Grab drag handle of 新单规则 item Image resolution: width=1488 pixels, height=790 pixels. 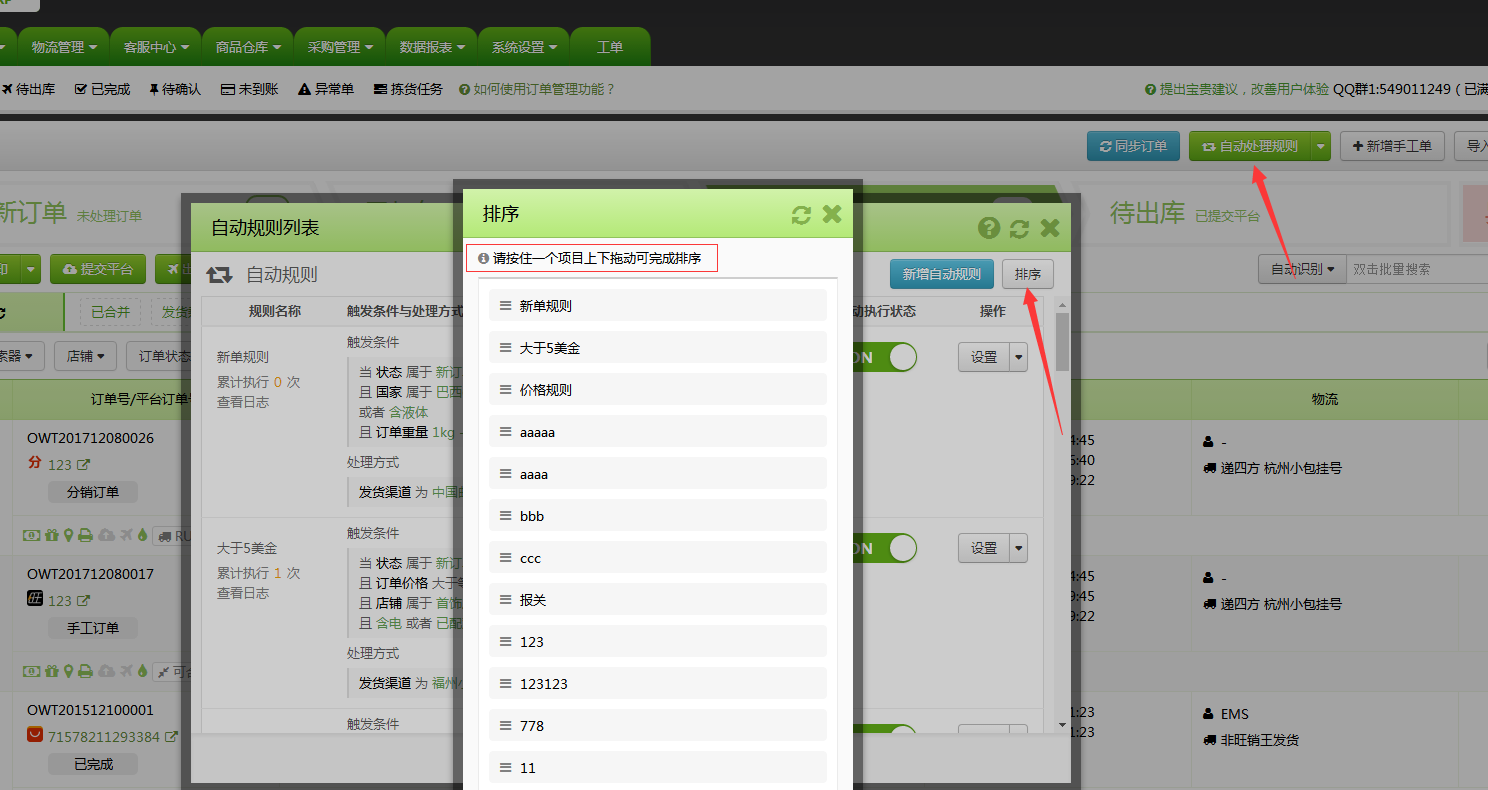(x=506, y=306)
